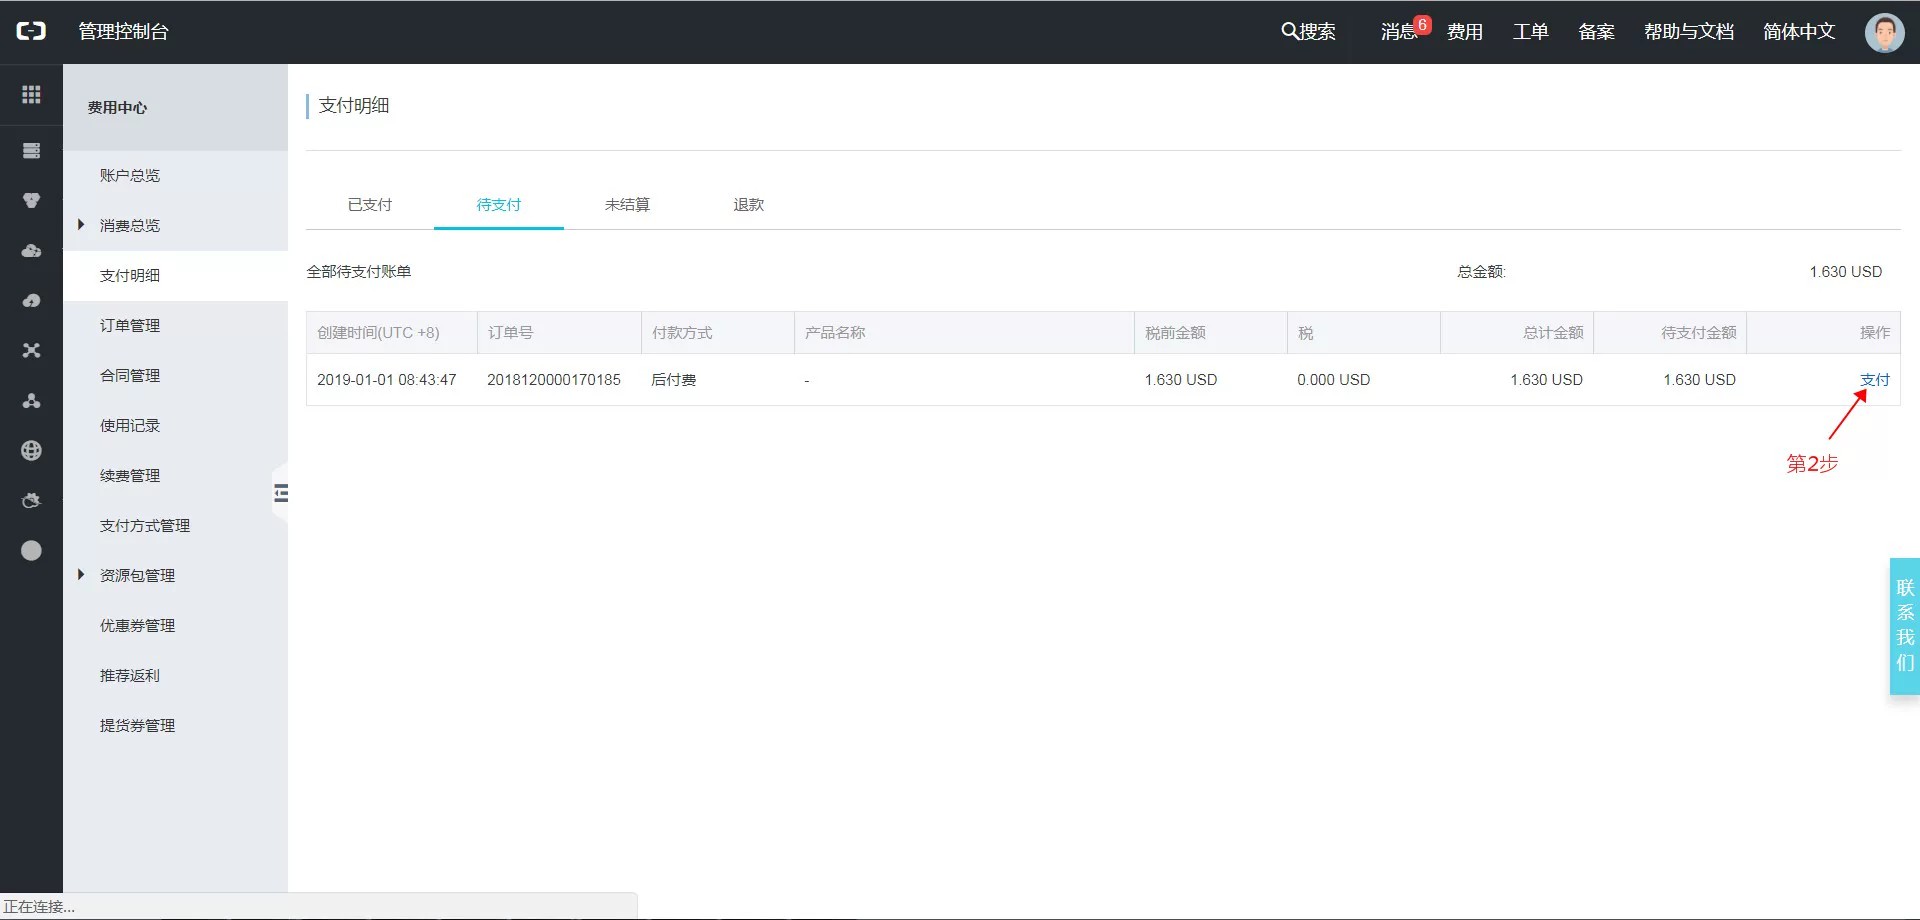This screenshot has height=920, width=1920.
Task: Click the 支付明细 page heading
Action: pos(354,106)
